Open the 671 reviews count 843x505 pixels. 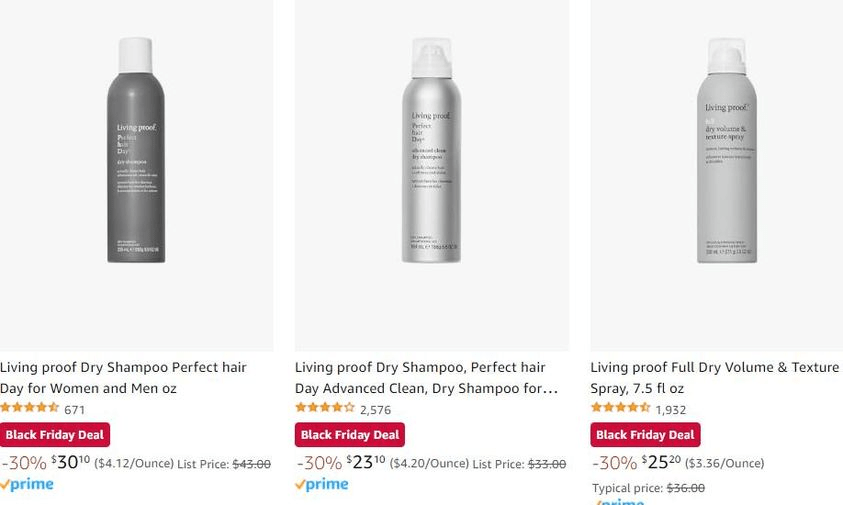(x=75, y=409)
